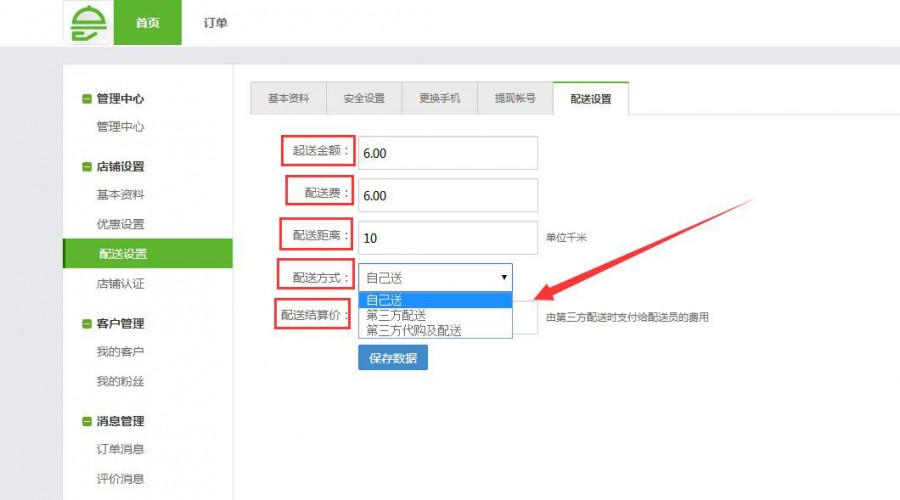Go to 优惠设置 in the sidebar
900x500 pixels.
(x=120, y=224)
